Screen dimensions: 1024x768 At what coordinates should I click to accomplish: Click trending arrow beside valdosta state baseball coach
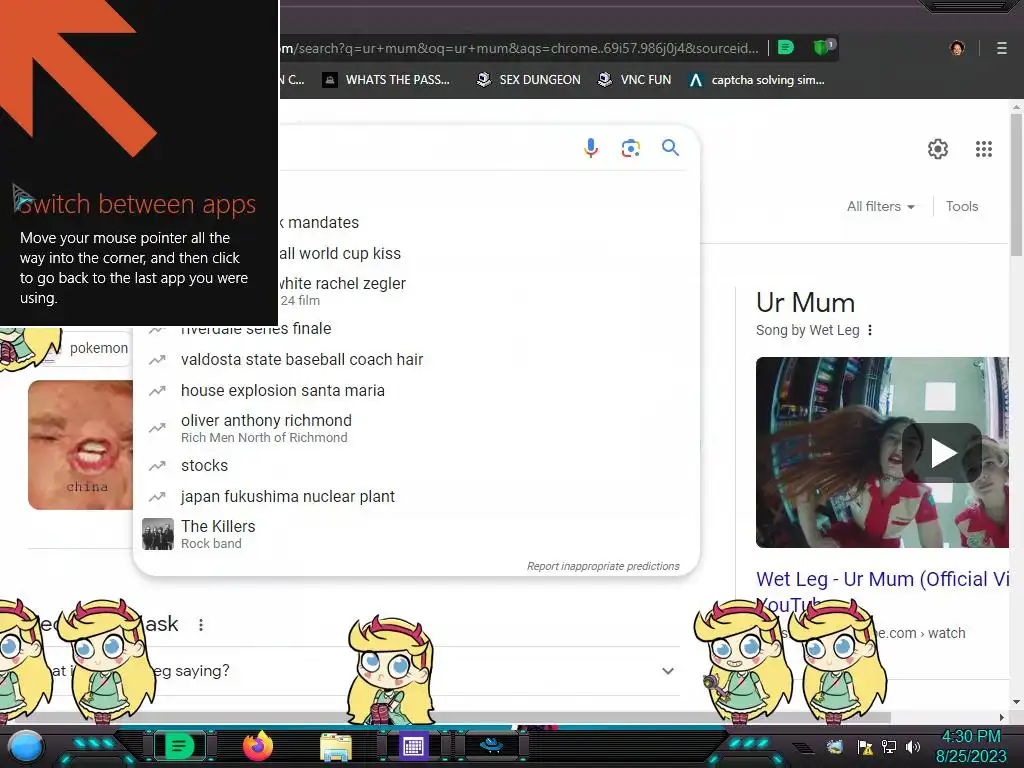coord(157,360)
